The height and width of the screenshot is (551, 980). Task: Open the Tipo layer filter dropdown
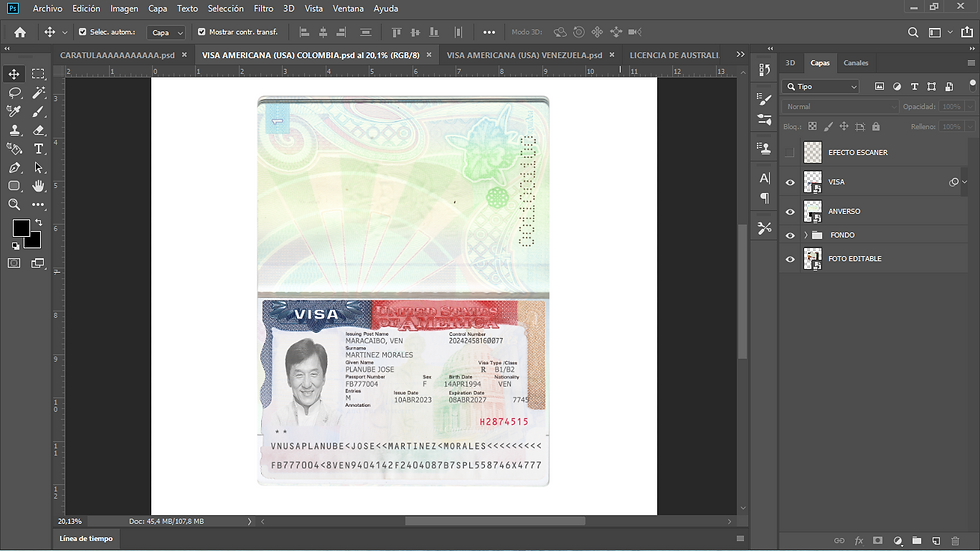click(821, 87)
